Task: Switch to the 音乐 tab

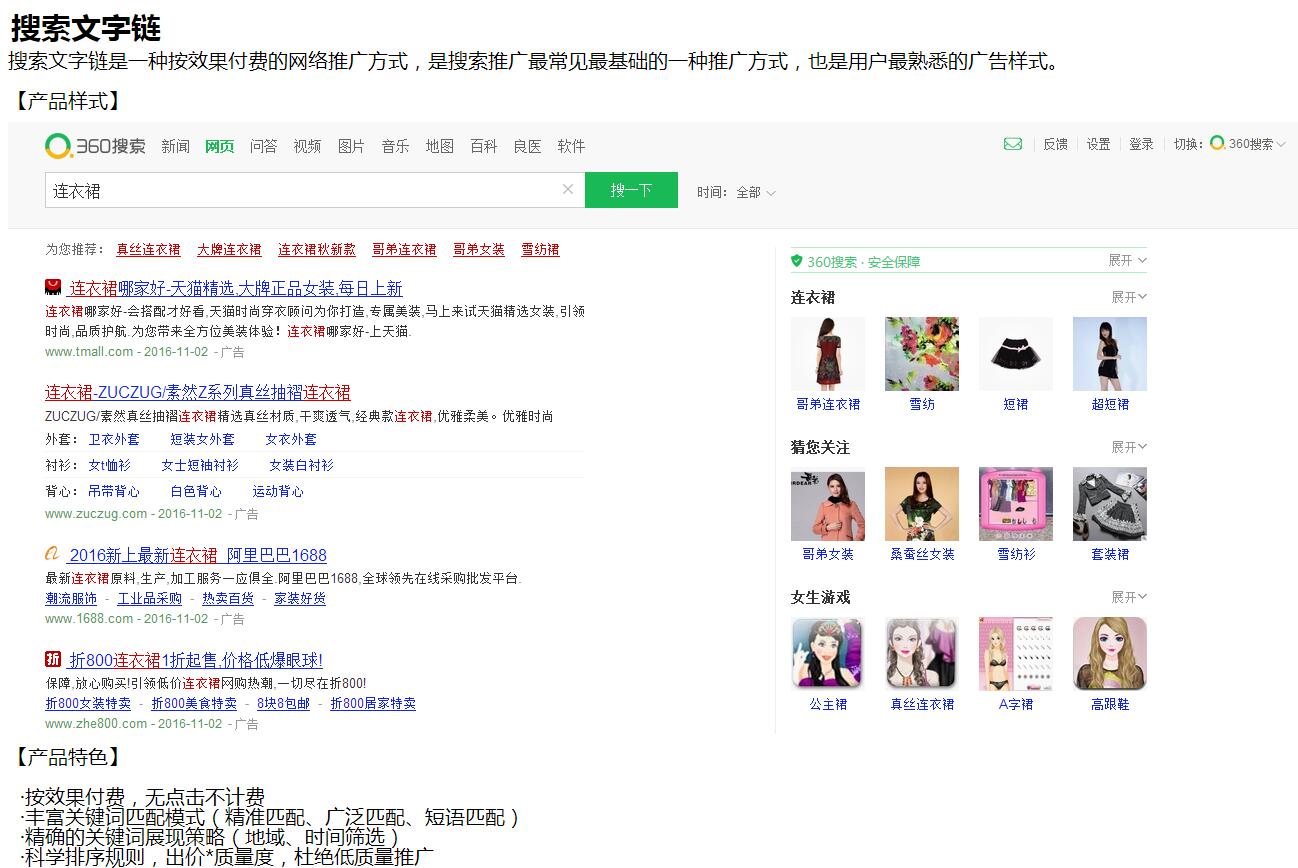Action: coord(395,146)
